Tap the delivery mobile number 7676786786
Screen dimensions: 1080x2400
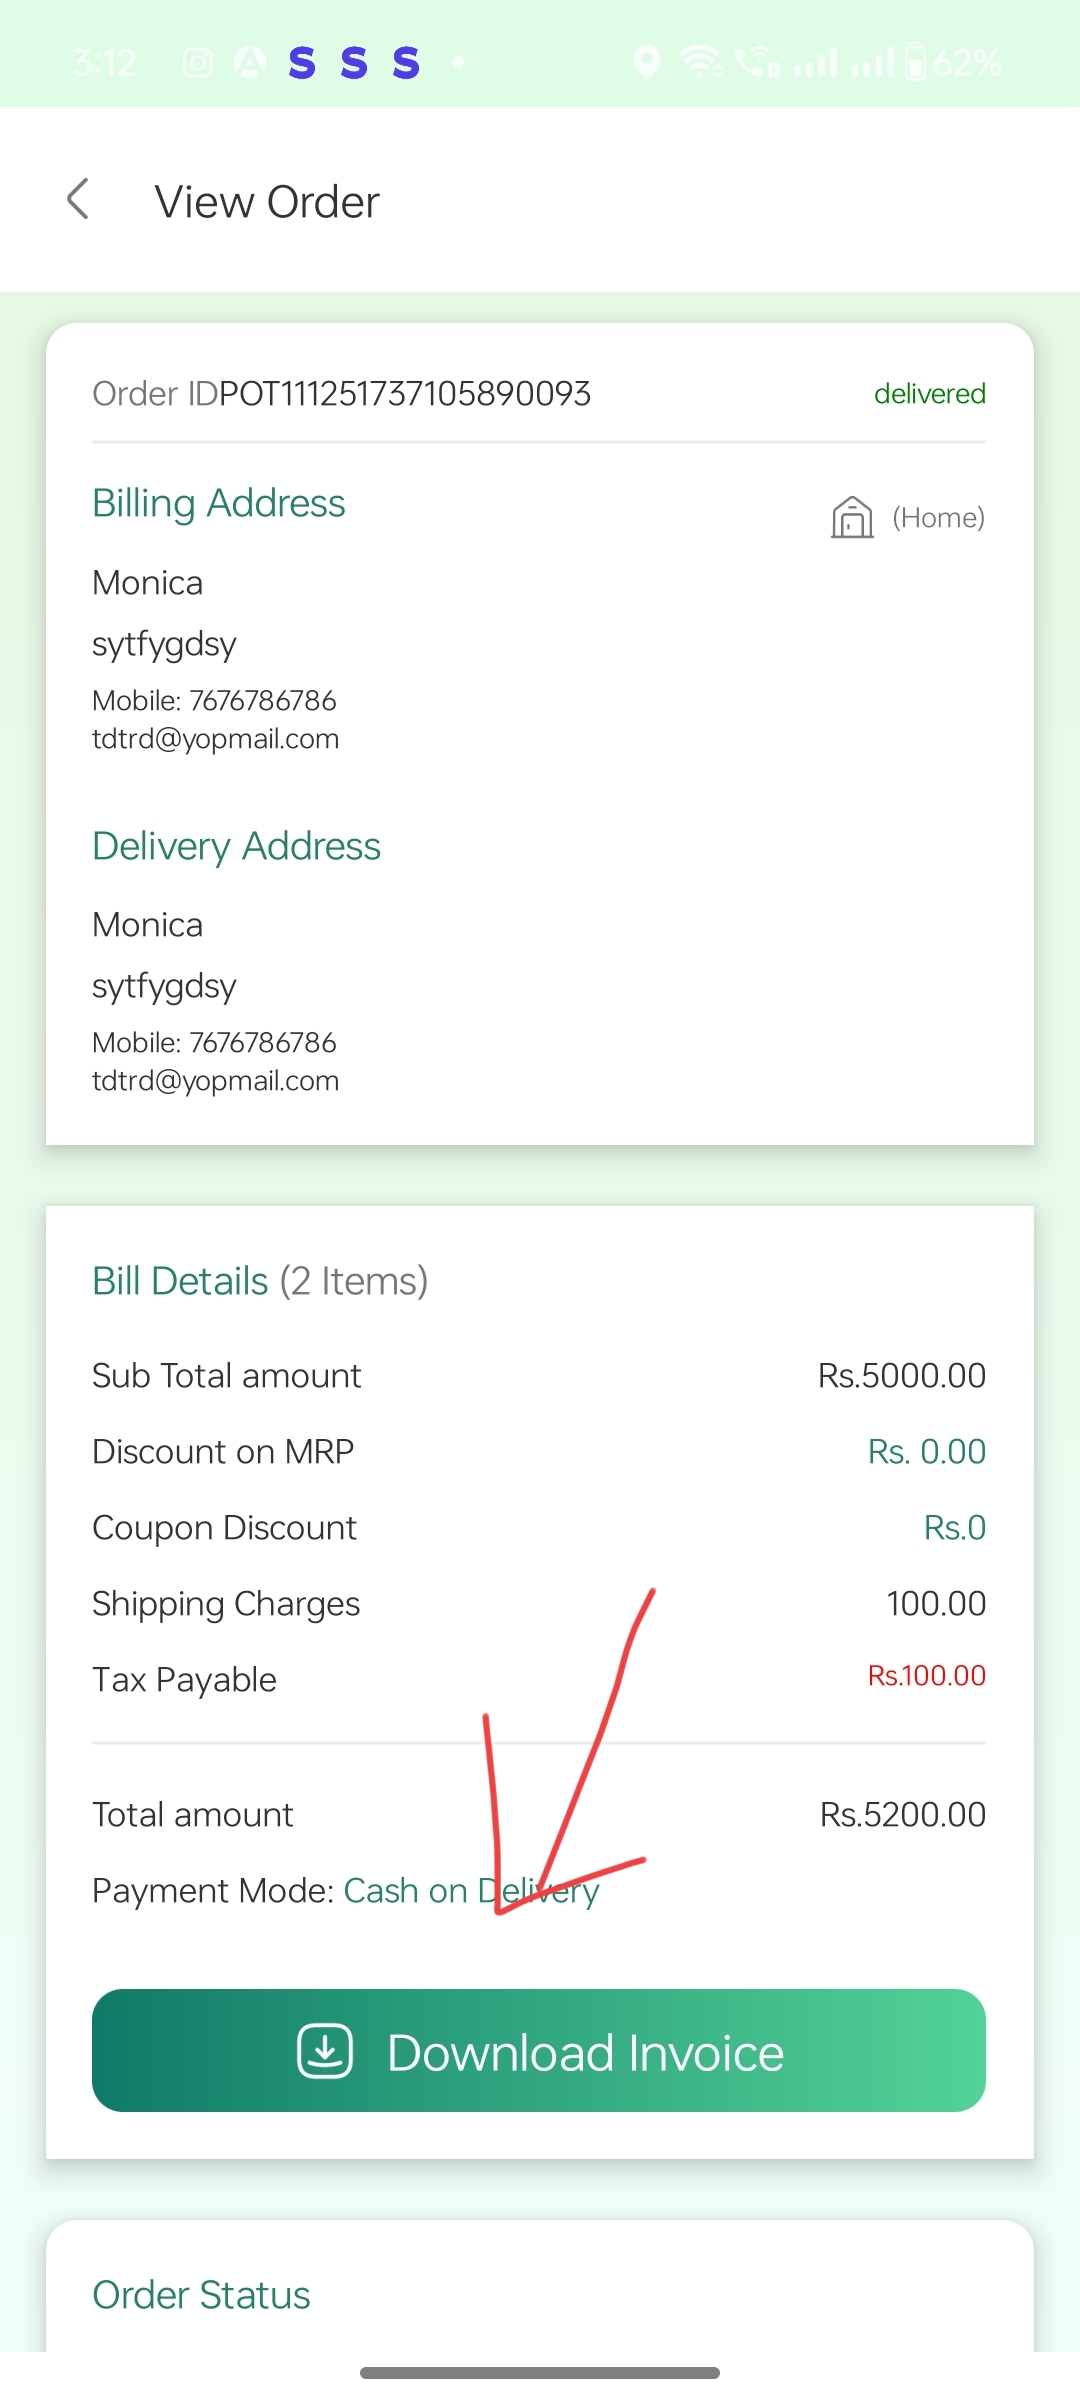[263, 1043]
